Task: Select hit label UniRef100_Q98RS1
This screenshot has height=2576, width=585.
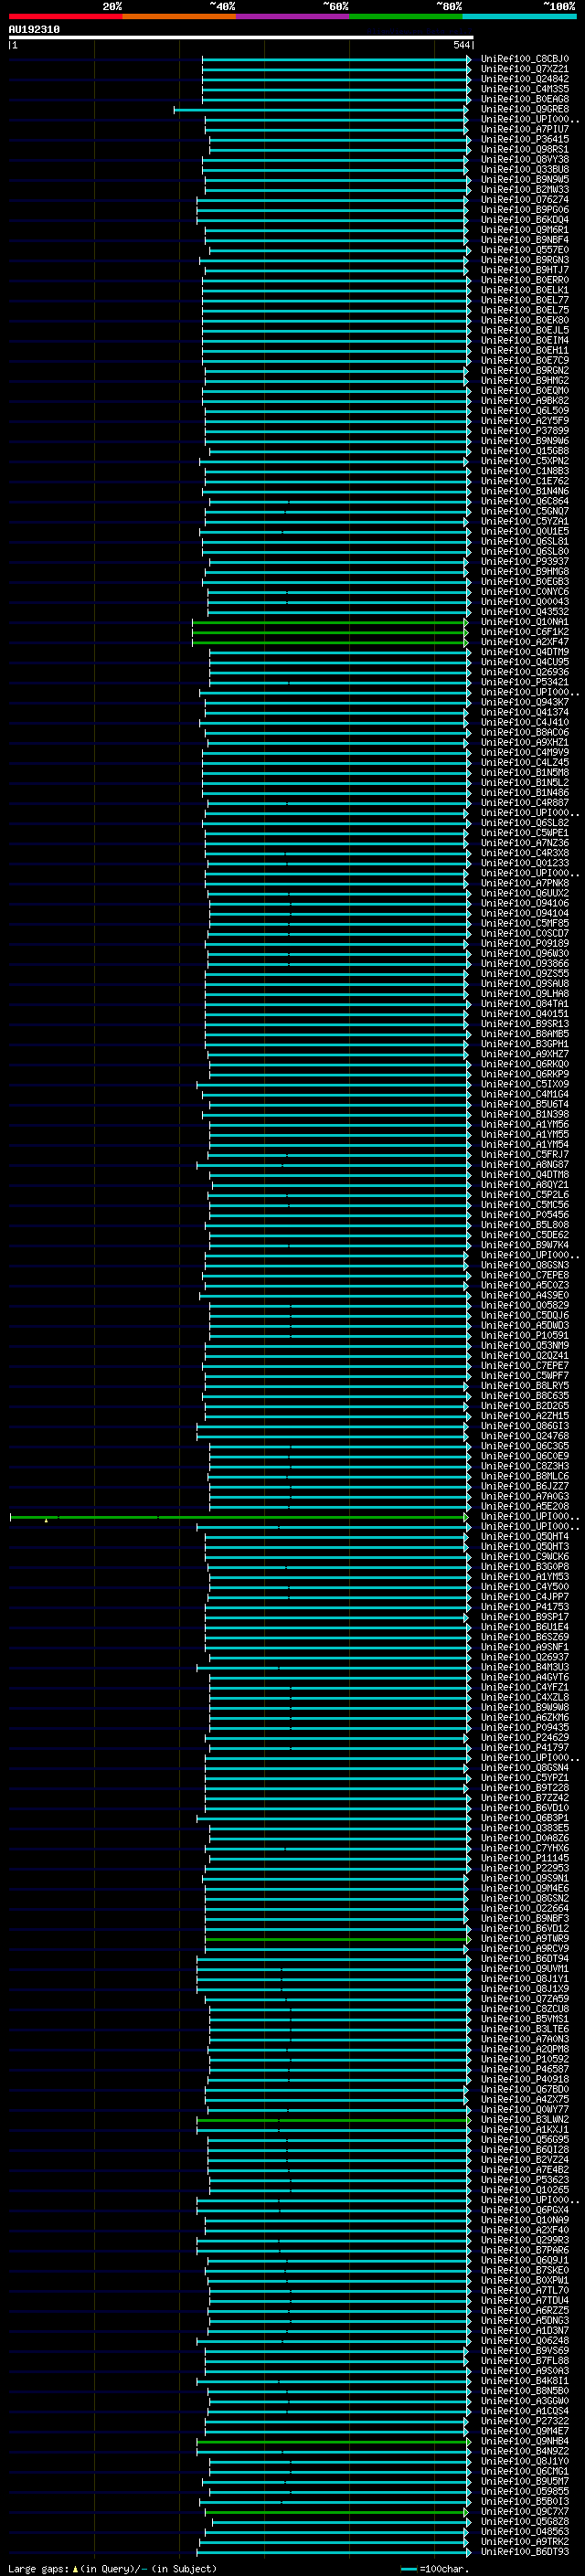Action: 525,149
